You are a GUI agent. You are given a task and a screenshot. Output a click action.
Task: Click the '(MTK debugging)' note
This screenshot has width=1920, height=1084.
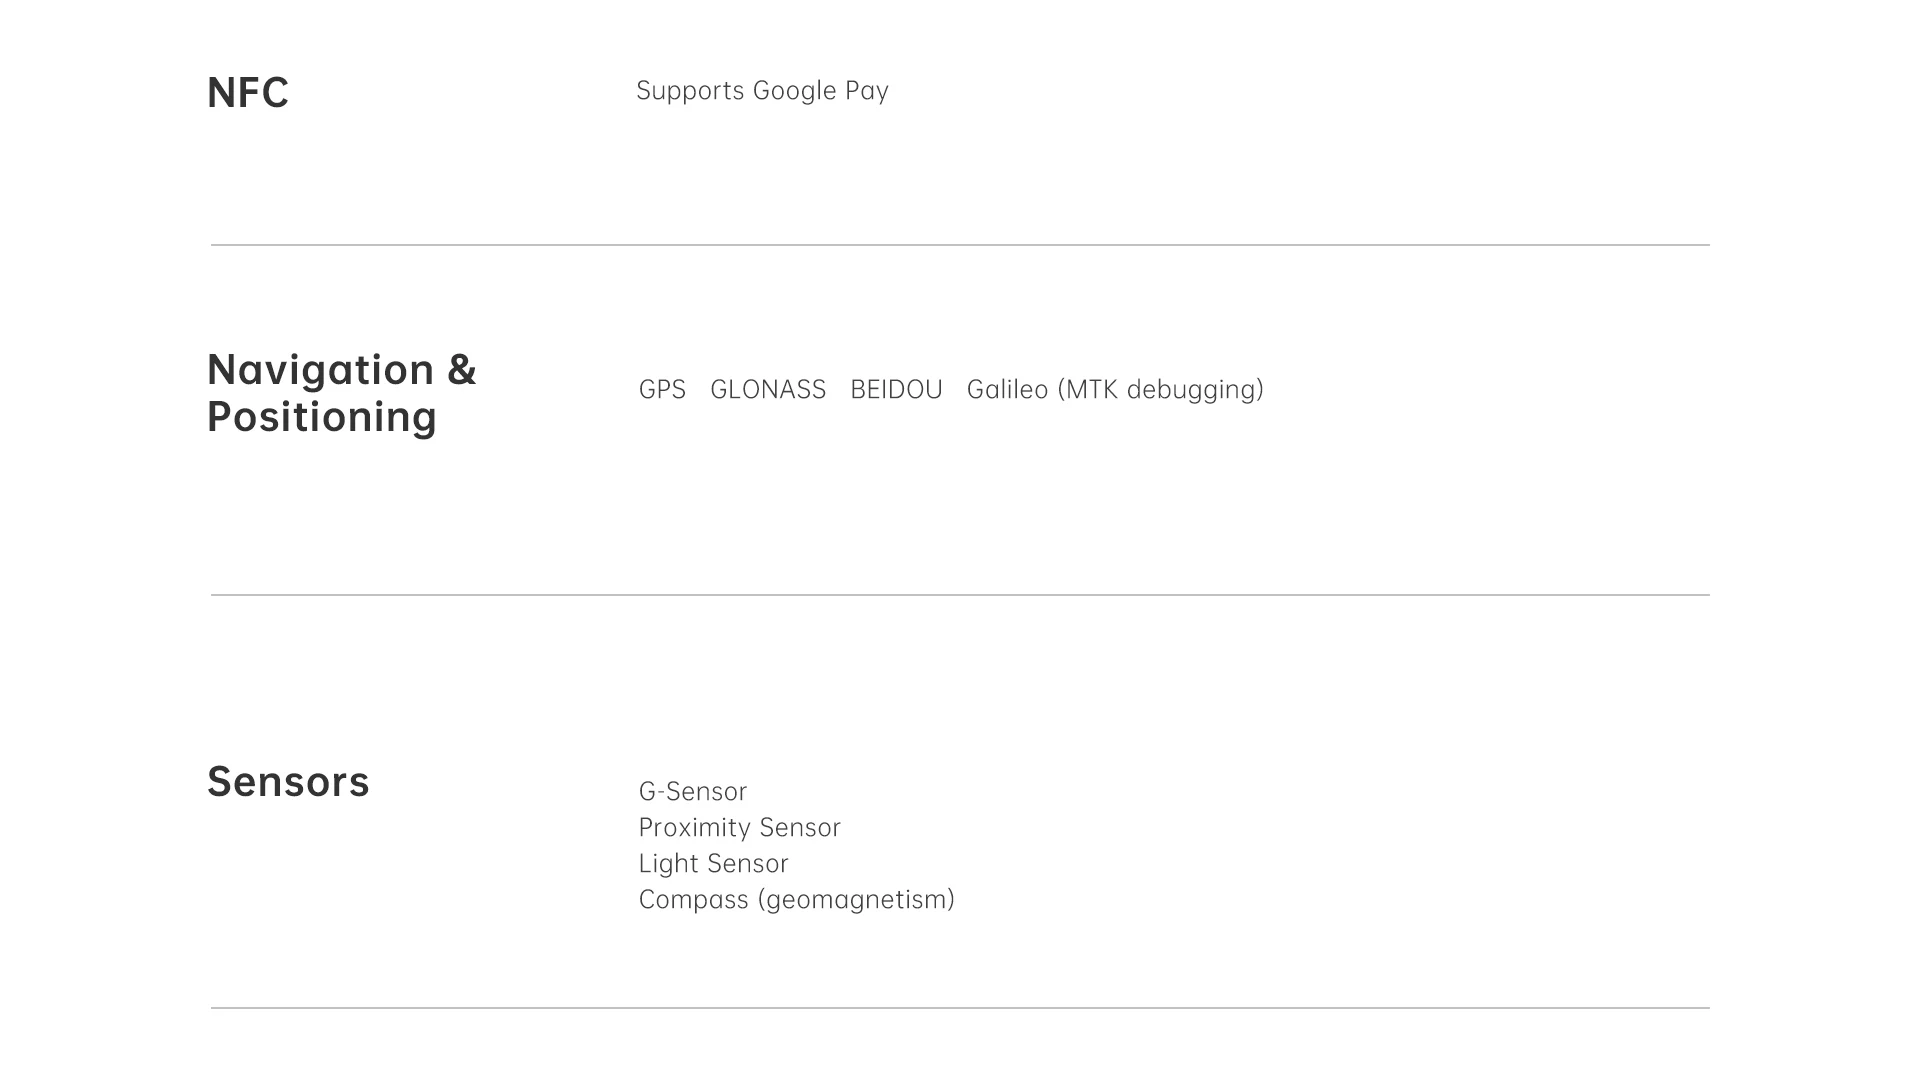point(1160,390)
